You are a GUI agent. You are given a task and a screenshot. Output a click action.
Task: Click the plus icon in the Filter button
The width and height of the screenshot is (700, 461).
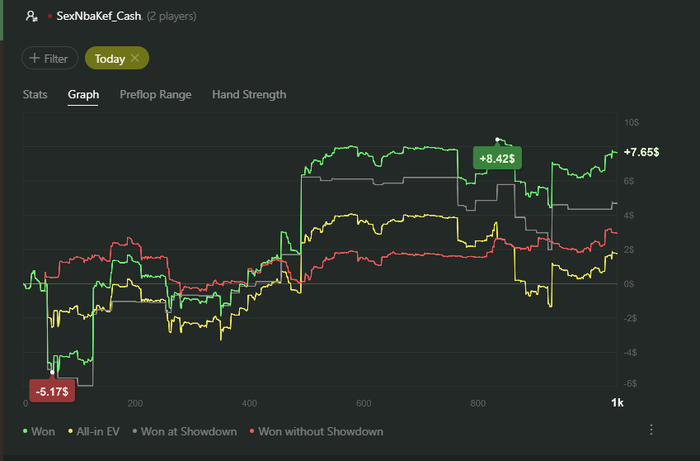(34, 58)
